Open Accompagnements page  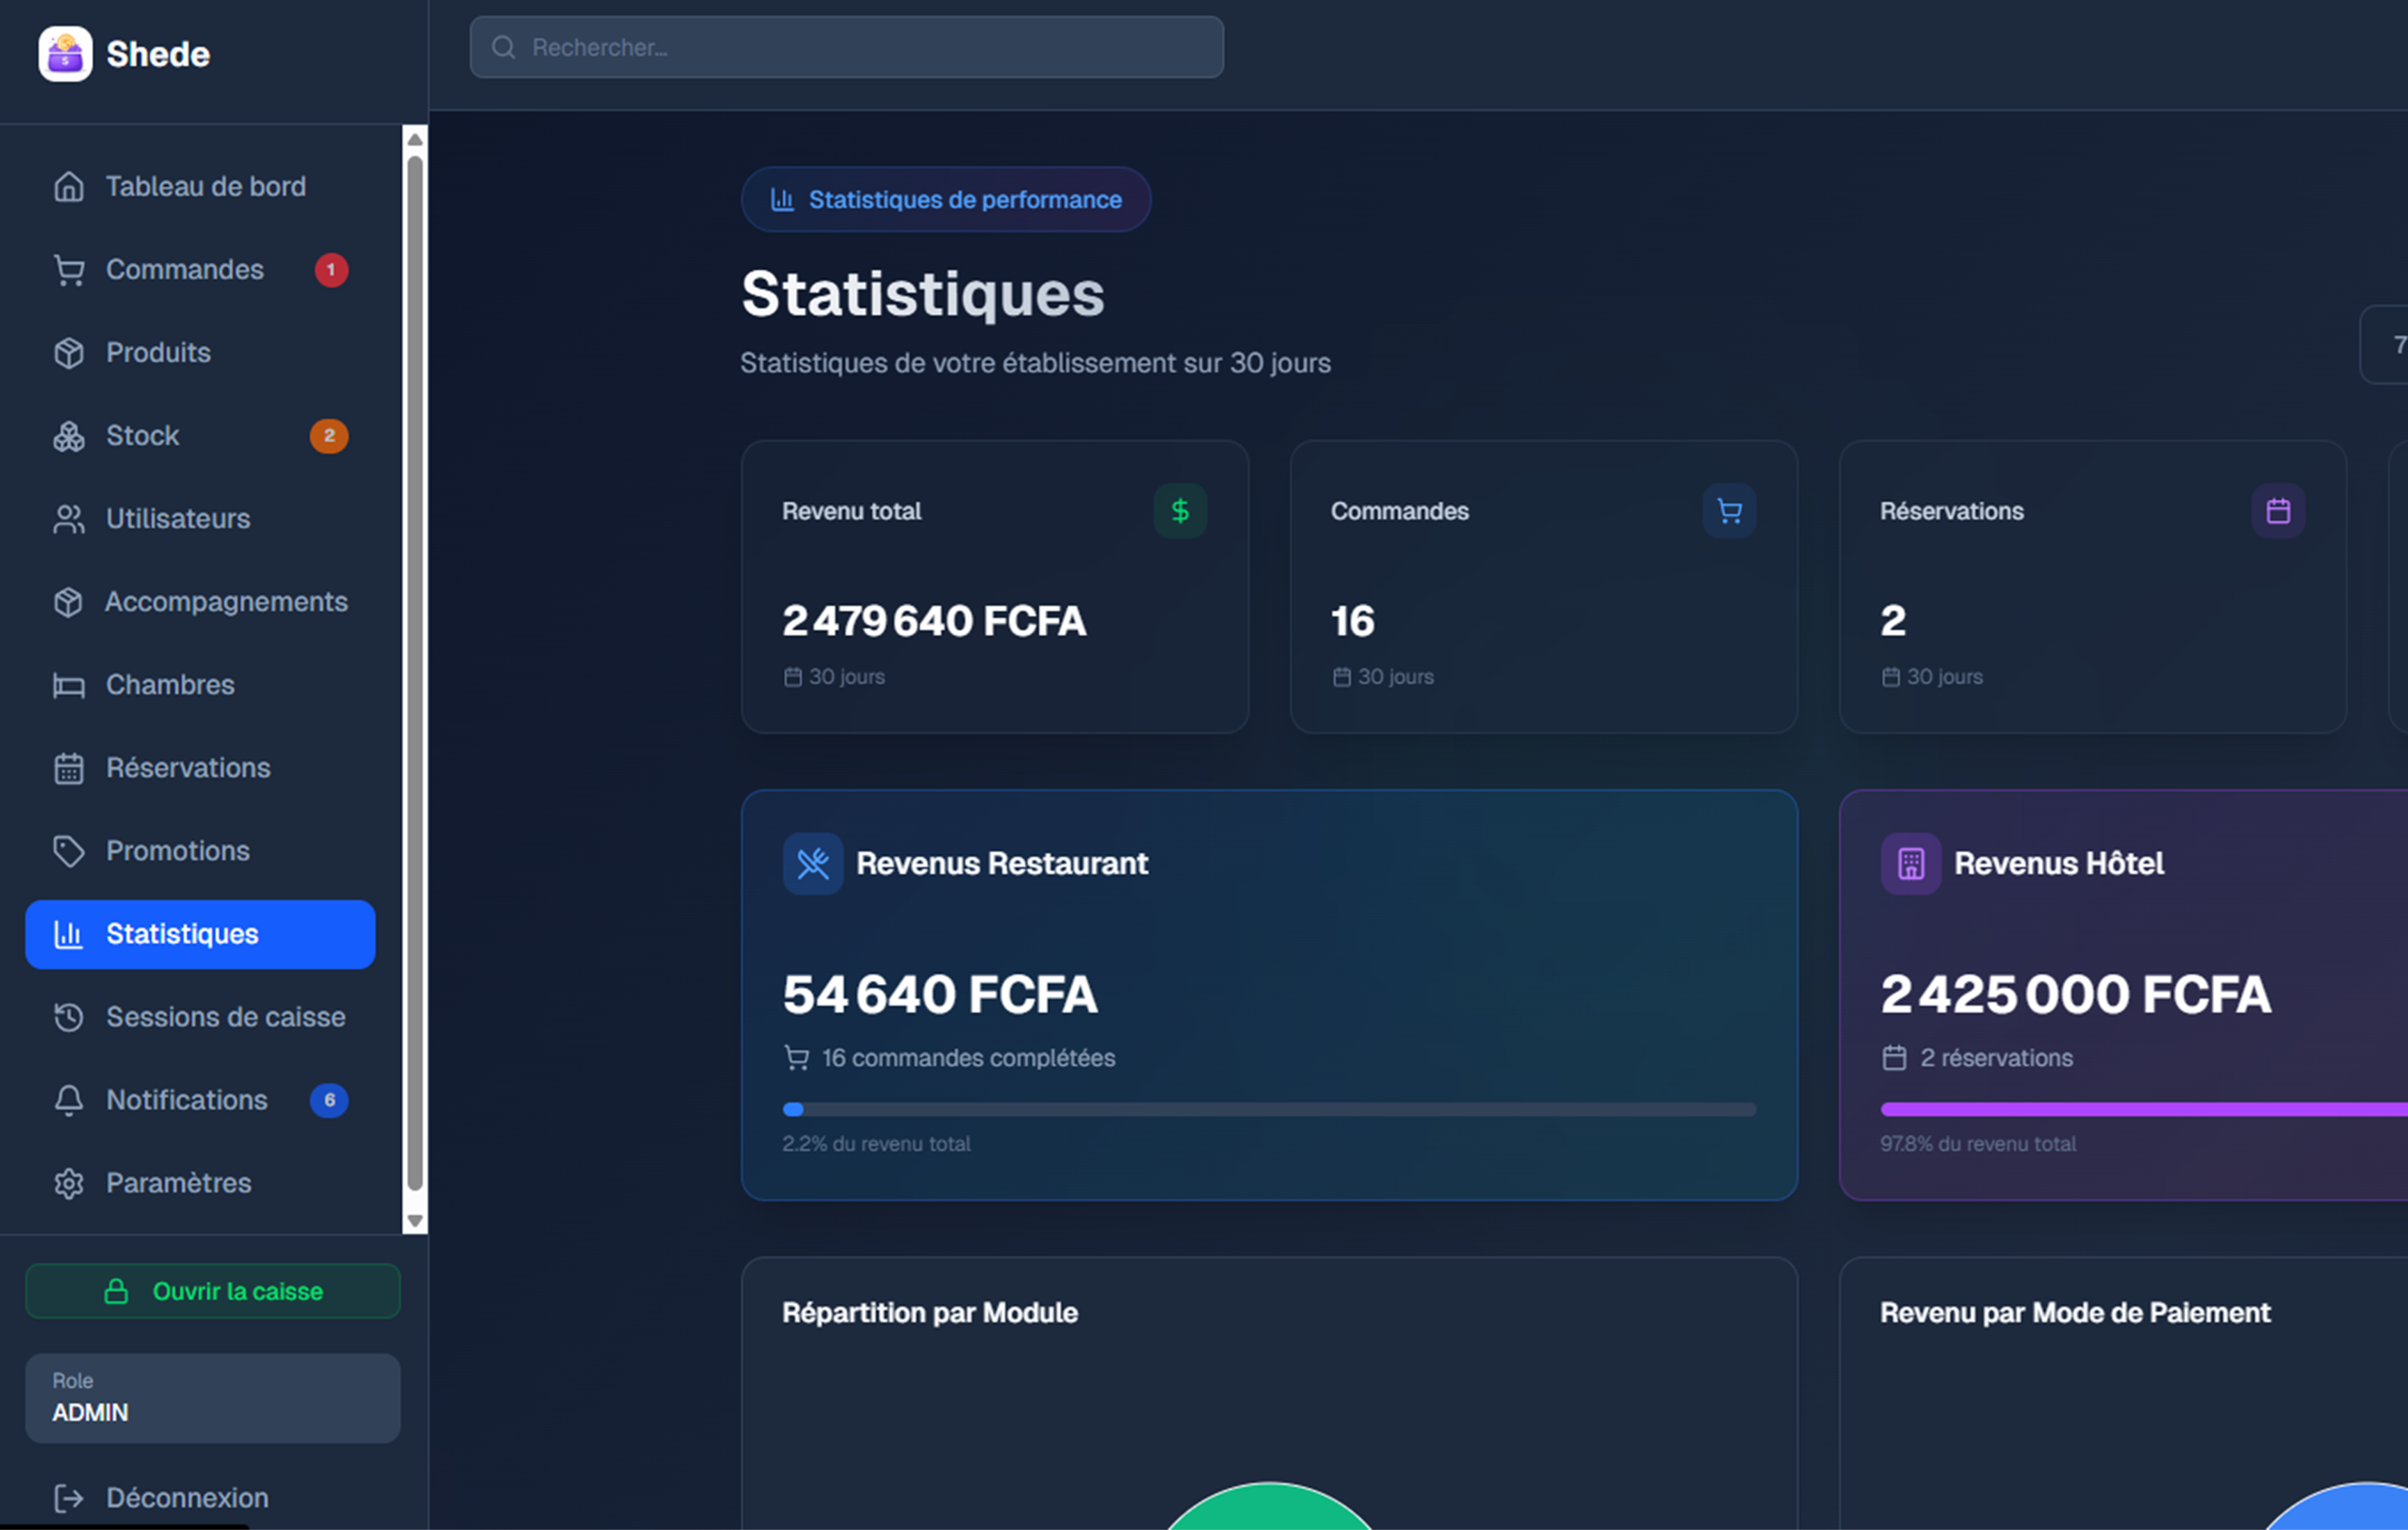coord(200,601)
